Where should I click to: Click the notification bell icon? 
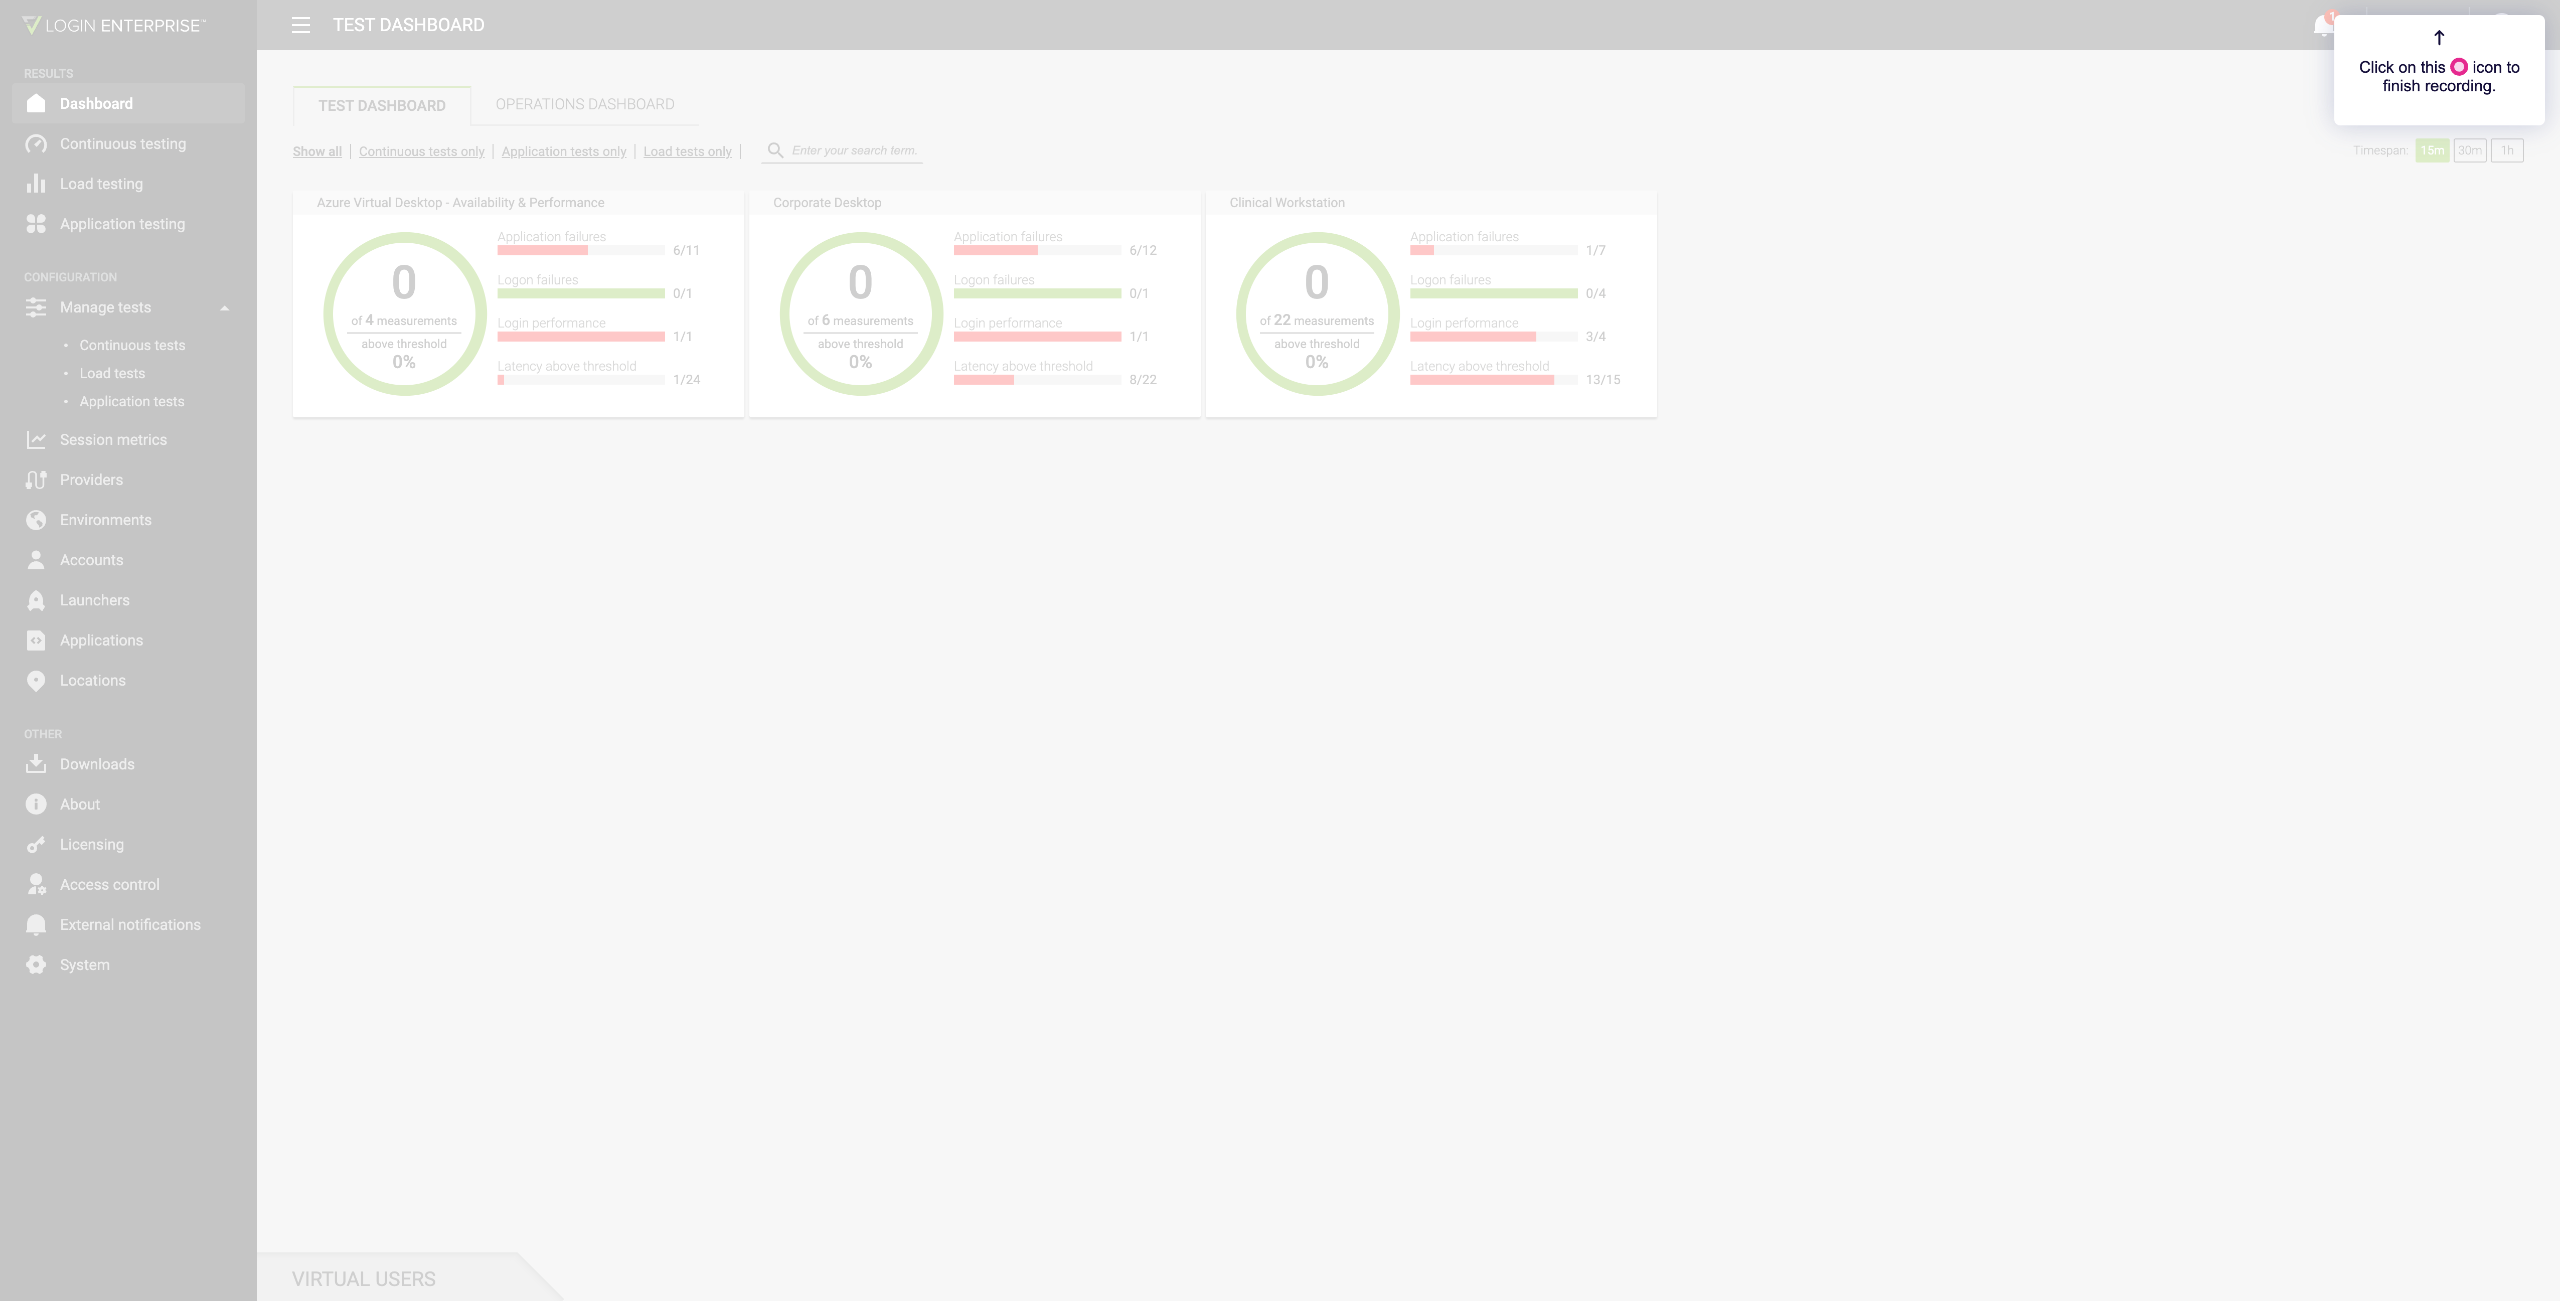[x=2322, y=26]
